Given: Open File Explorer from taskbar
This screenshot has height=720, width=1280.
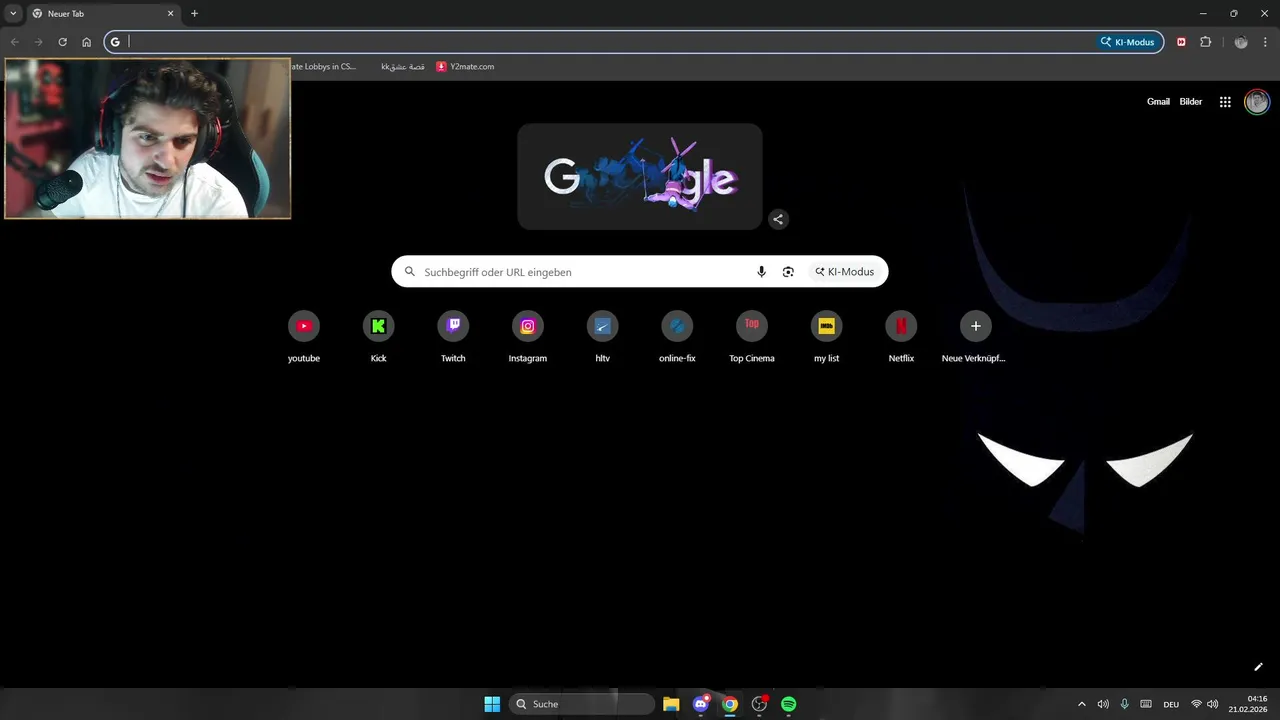Looking at the screenshot, I should coord(671,704).
